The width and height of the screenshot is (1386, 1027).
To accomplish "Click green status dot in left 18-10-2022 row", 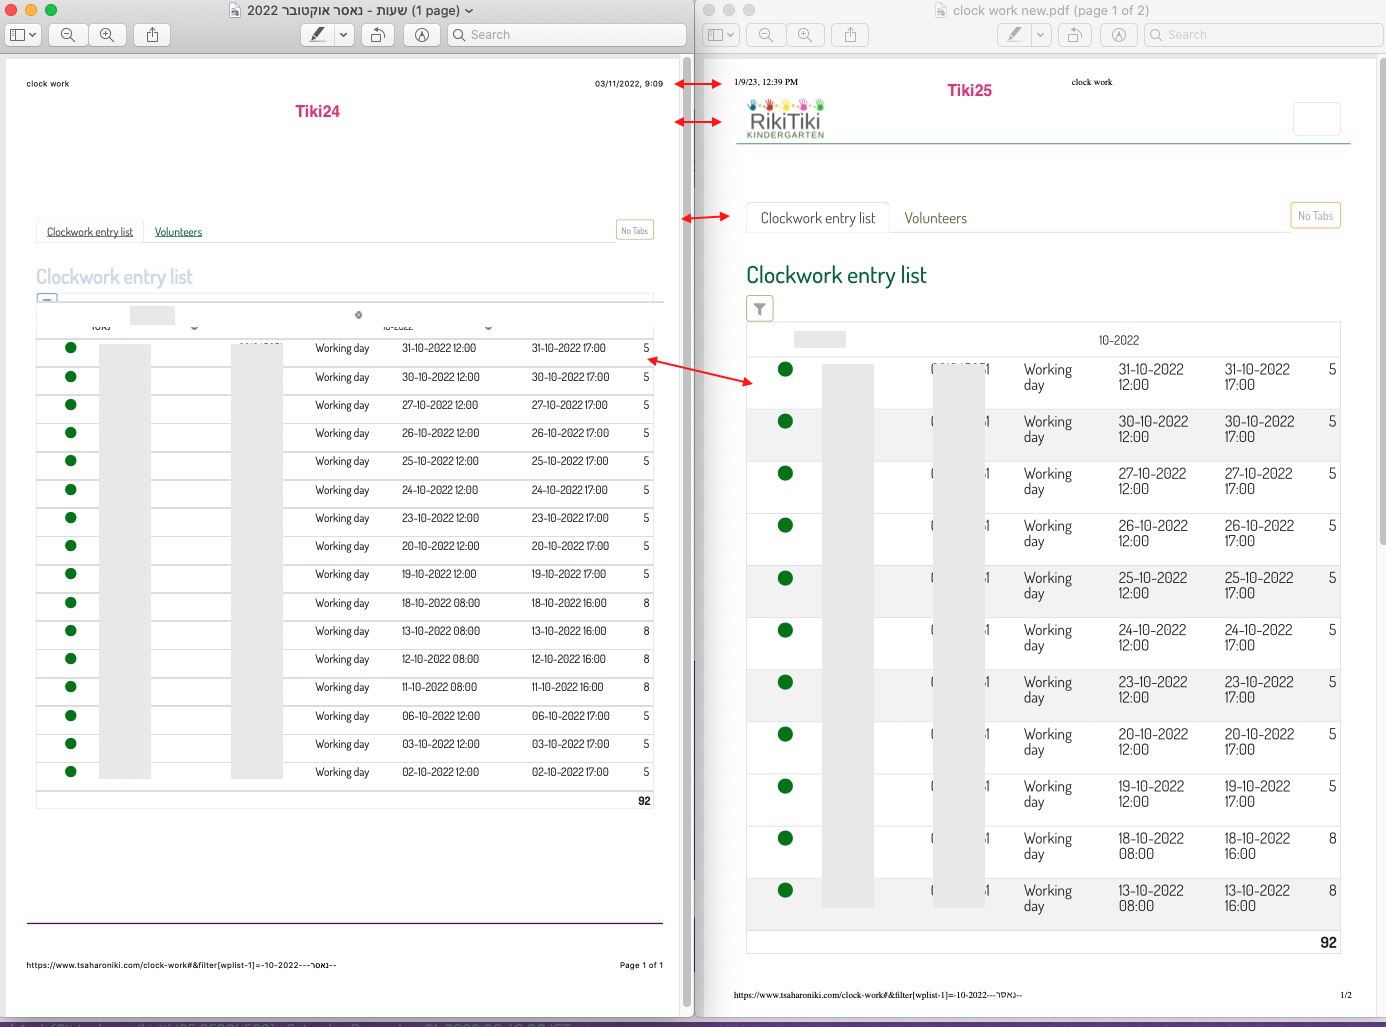I will [x=70, y=602].
